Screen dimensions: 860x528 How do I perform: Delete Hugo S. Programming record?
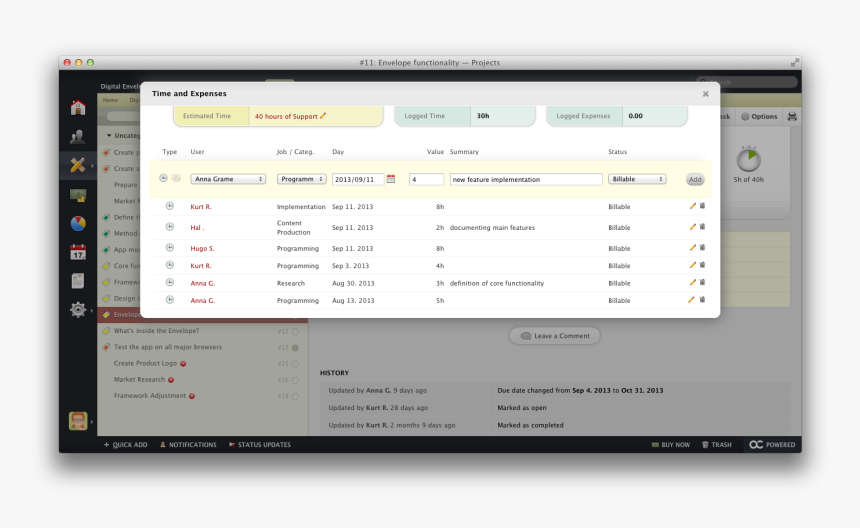(702, 248)
